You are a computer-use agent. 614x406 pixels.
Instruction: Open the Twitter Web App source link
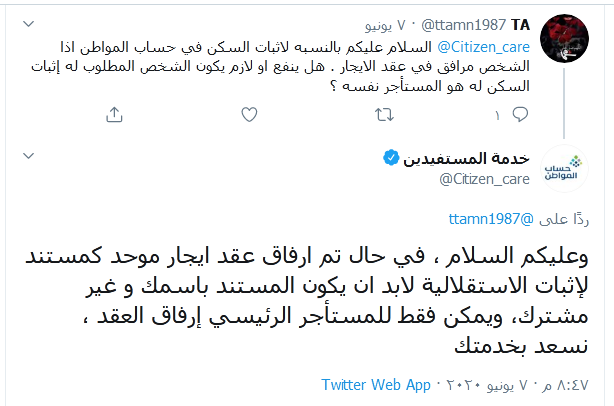click(x=376, y=384)
